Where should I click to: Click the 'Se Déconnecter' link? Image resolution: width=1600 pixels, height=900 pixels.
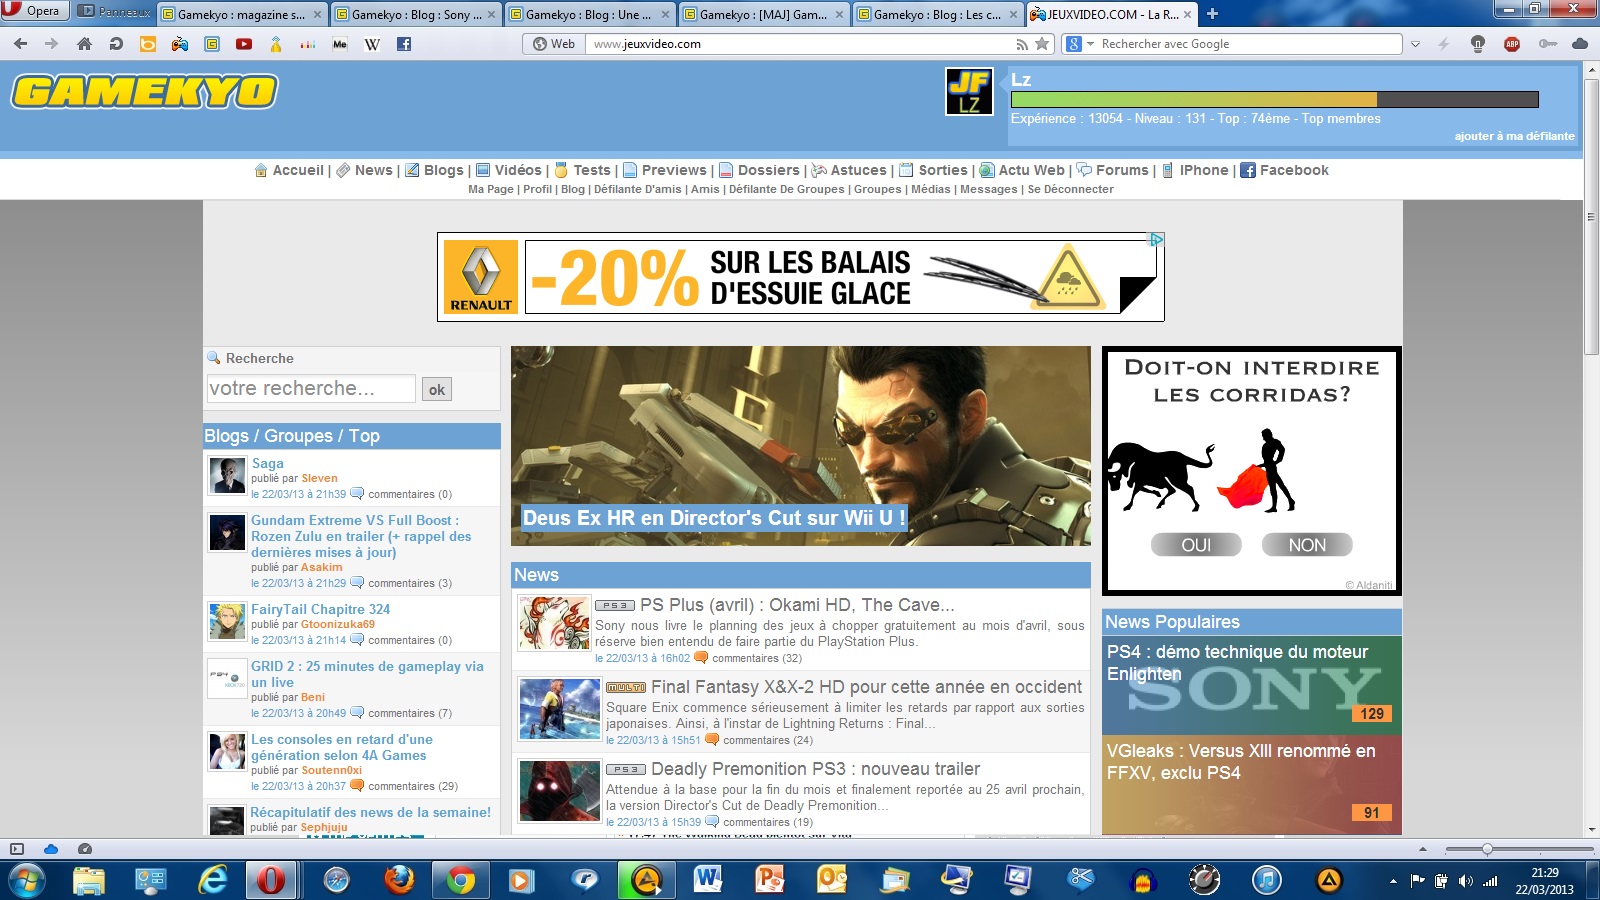coord(1070,189)
